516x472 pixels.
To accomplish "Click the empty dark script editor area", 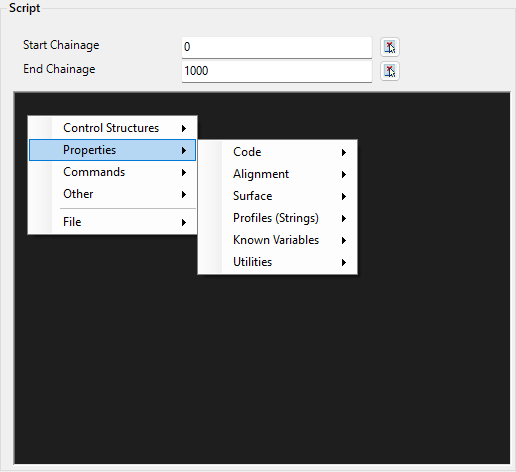I will coord(262,367).
